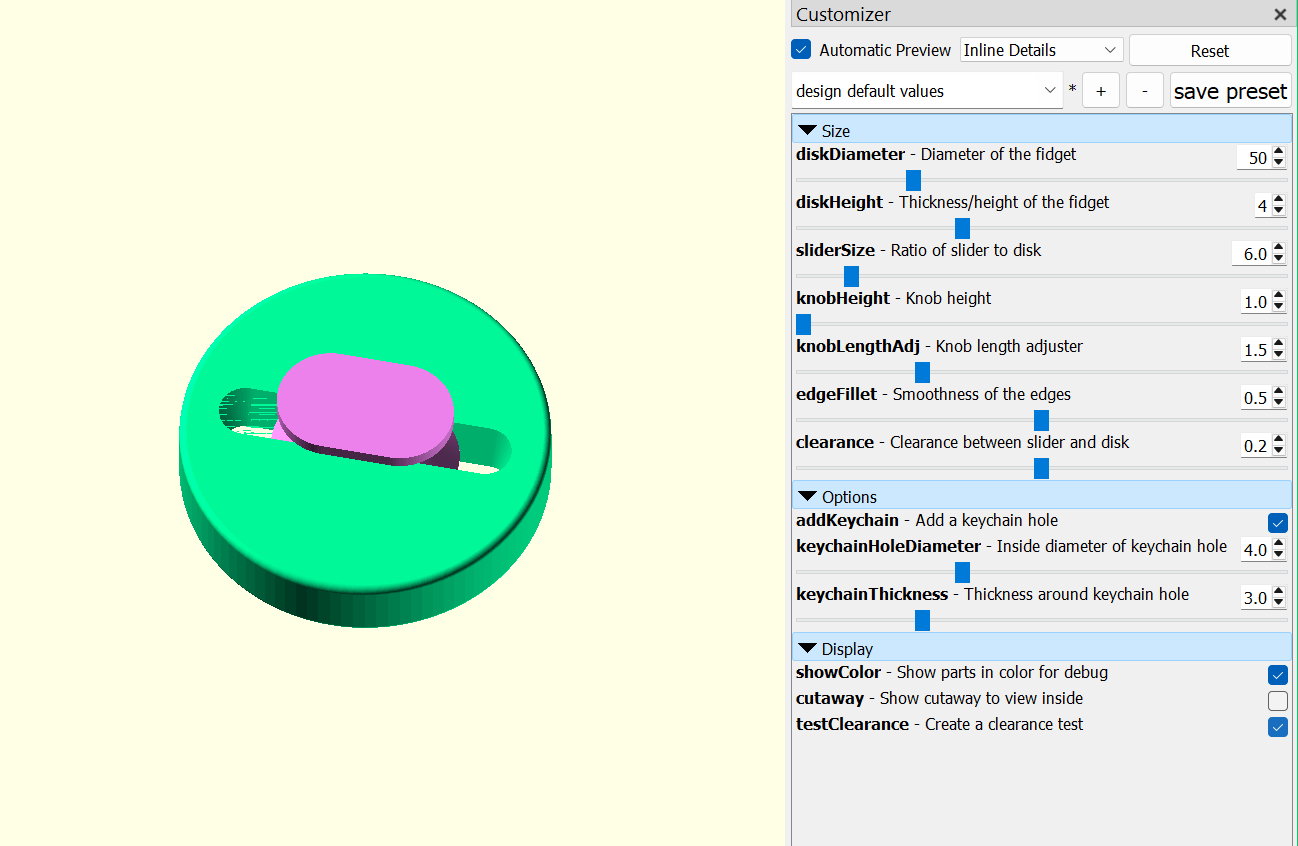Click the "Customizer" panel title

coord(843,15)
